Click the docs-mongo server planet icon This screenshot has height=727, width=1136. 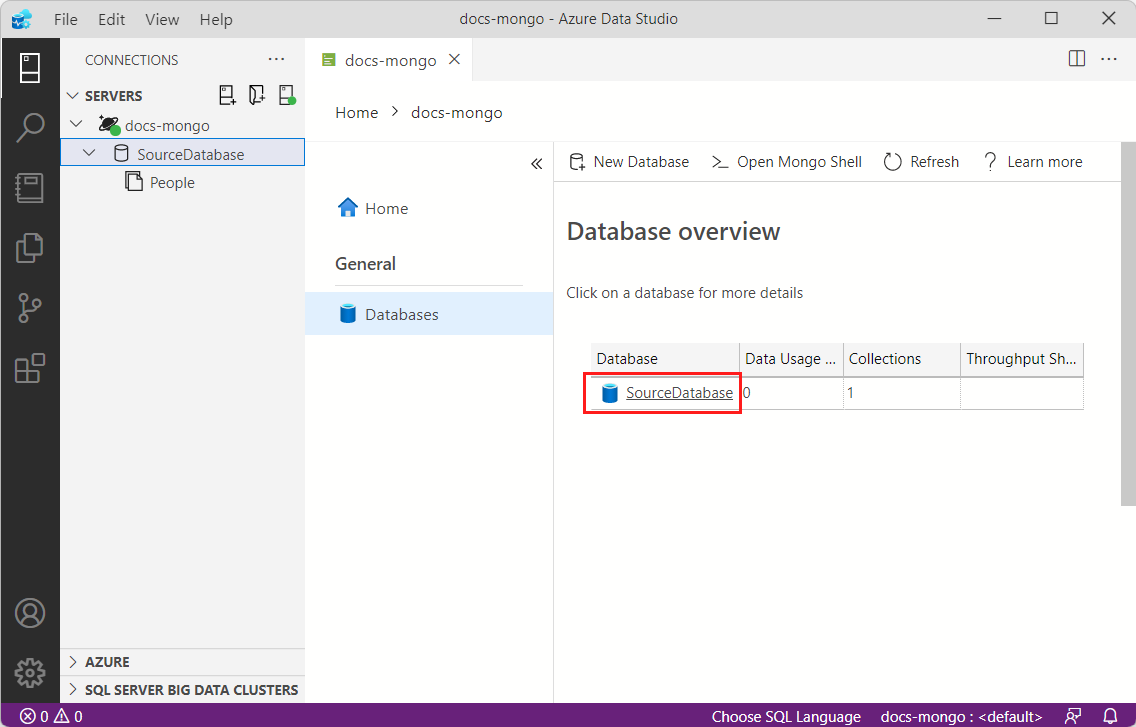[109, 125]
